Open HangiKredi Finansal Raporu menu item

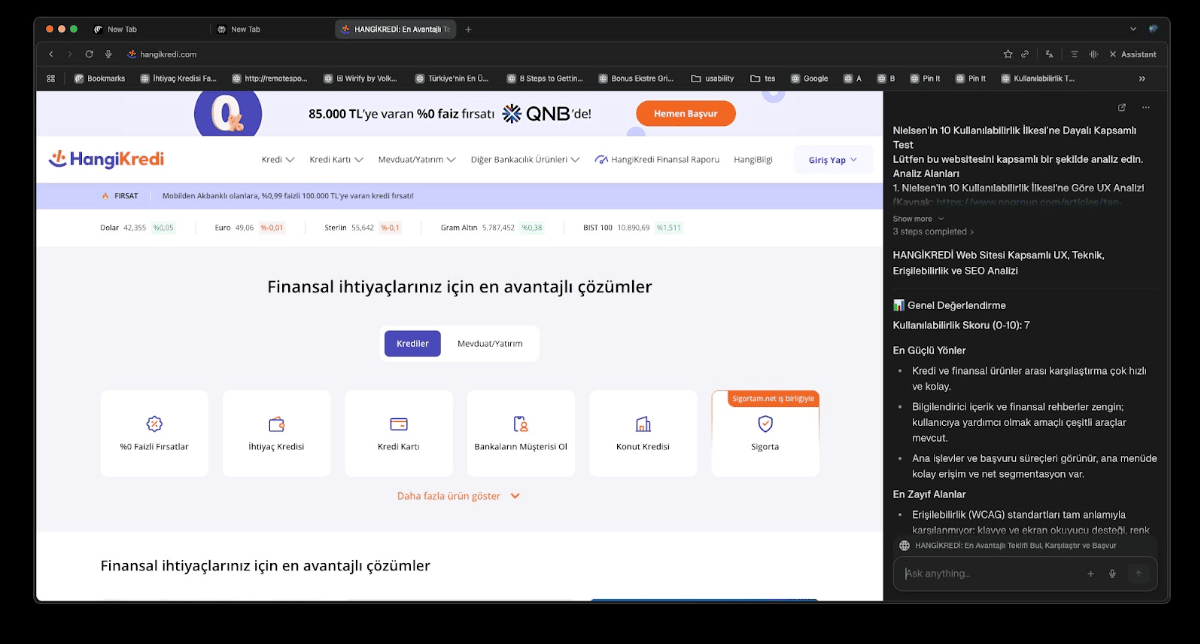657,159
